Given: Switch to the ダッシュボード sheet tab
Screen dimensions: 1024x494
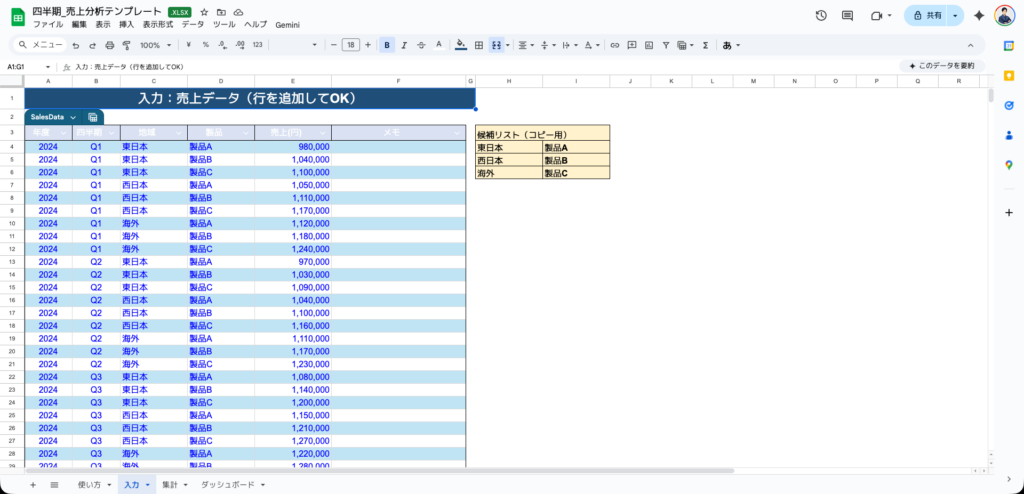Looking at the screenshot, I should coord(232,484).
